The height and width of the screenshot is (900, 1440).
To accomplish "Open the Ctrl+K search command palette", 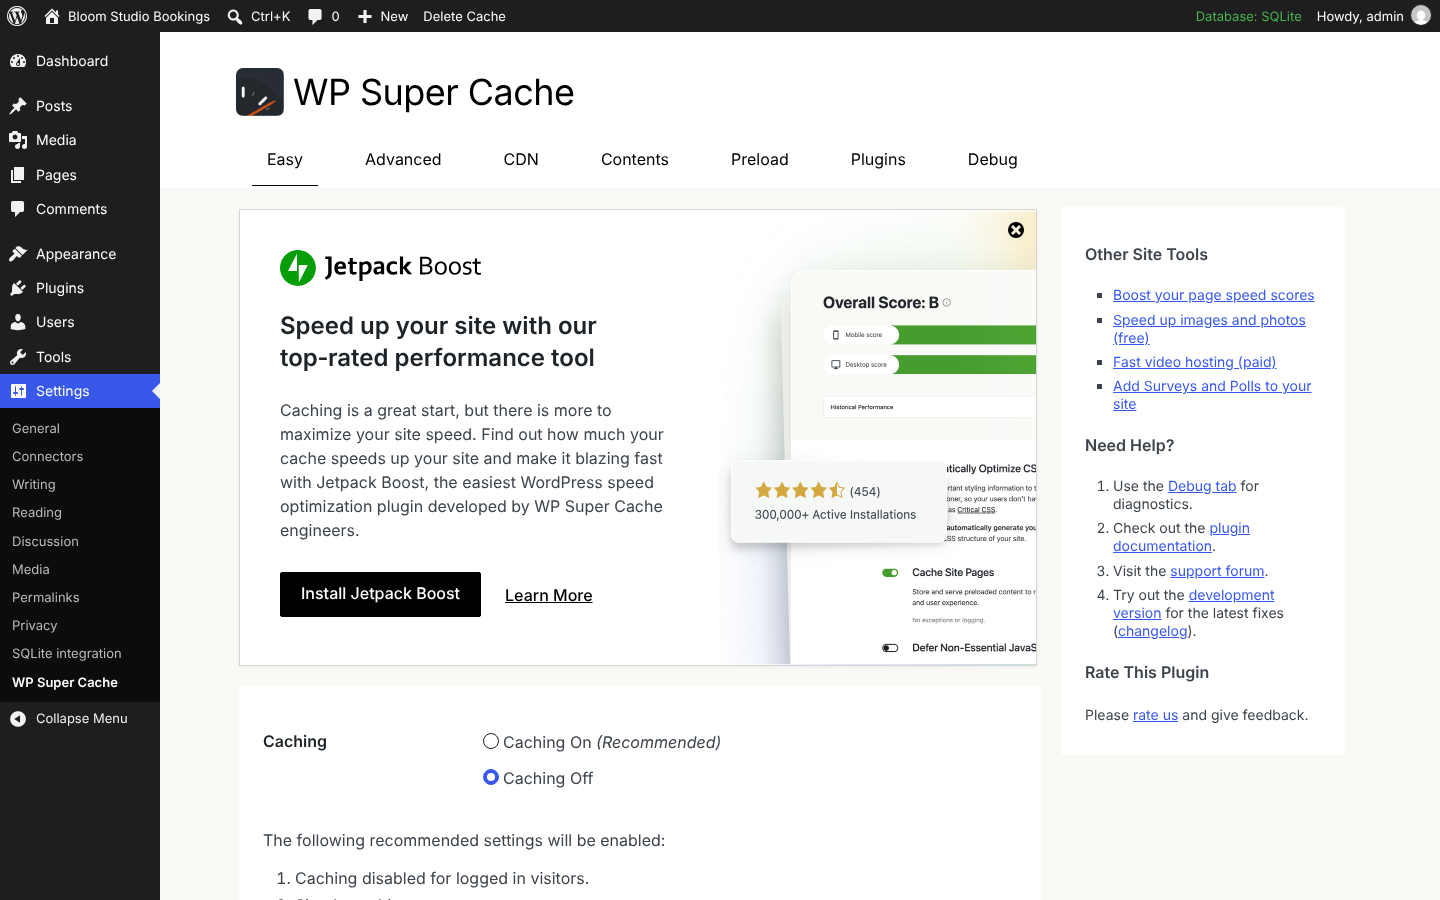I will (x=258, y=16).
